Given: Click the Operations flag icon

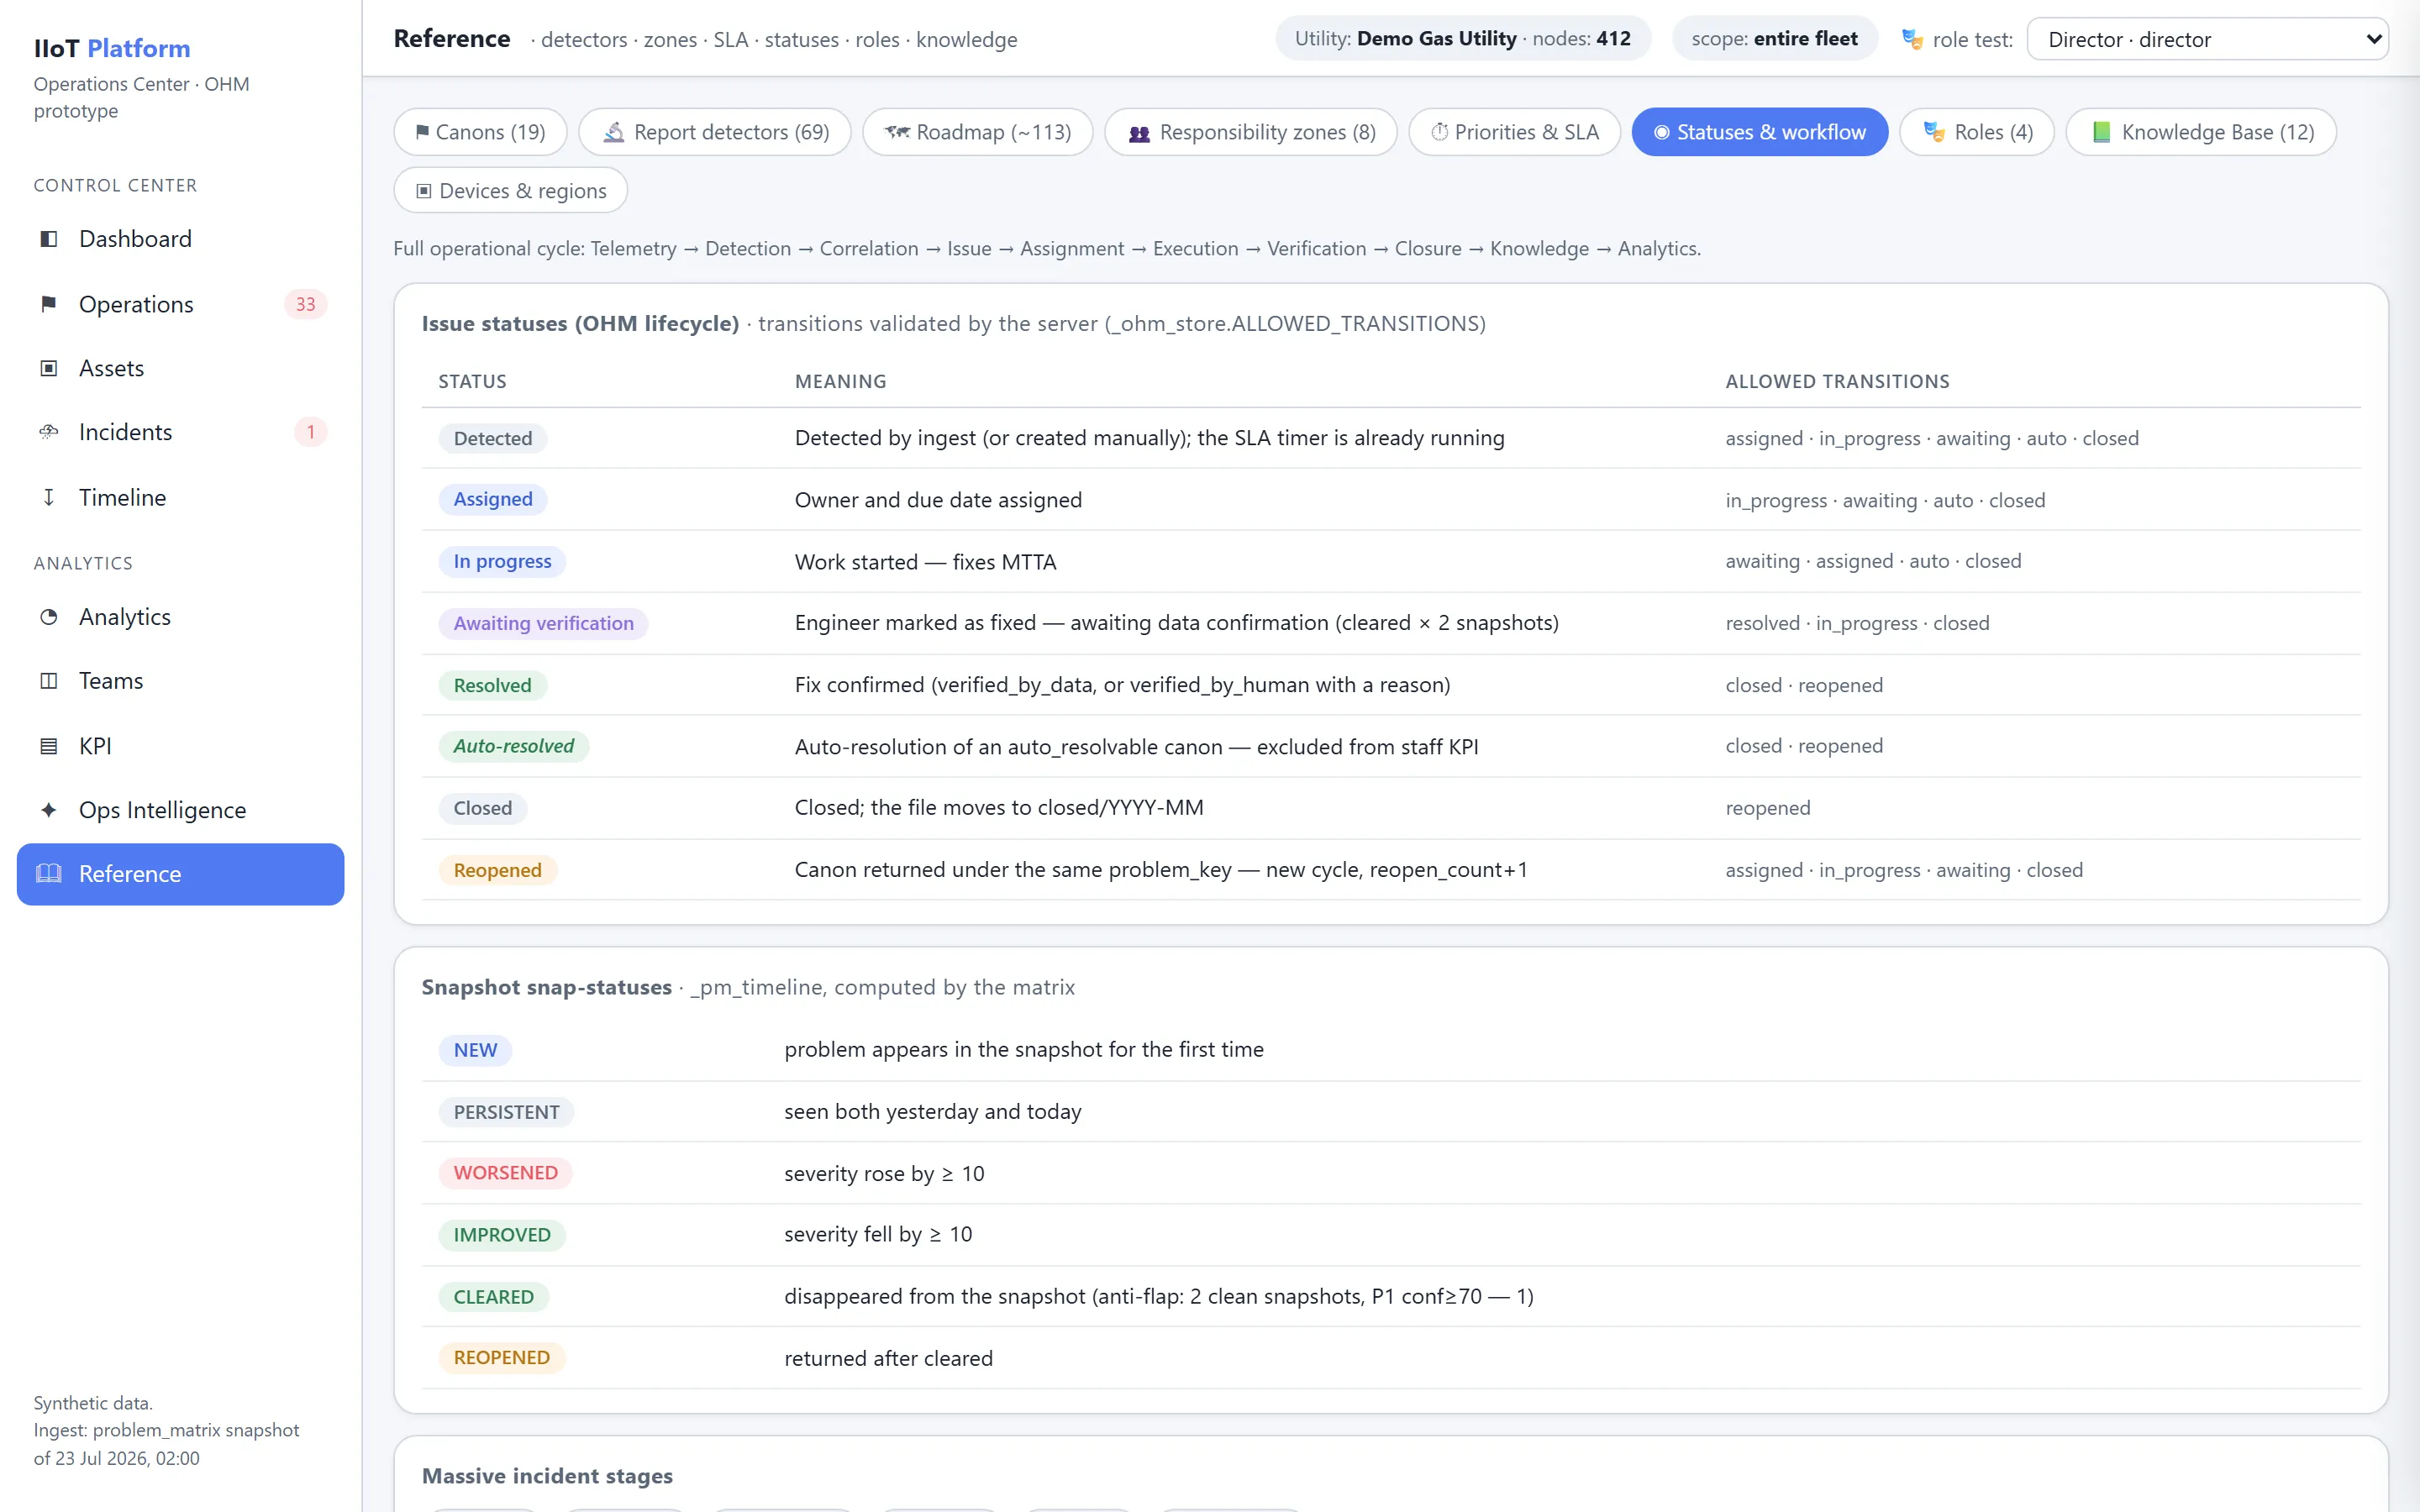Looking at the screenshot, I should 48,304.
